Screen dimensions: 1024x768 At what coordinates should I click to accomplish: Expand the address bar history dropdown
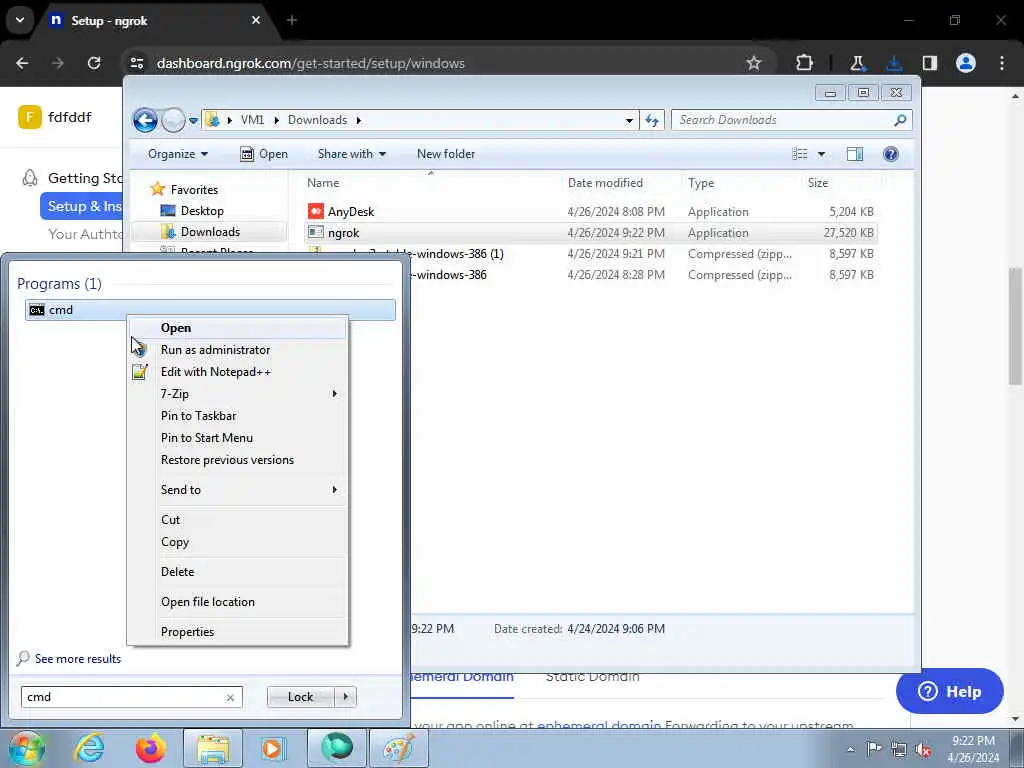629,120
